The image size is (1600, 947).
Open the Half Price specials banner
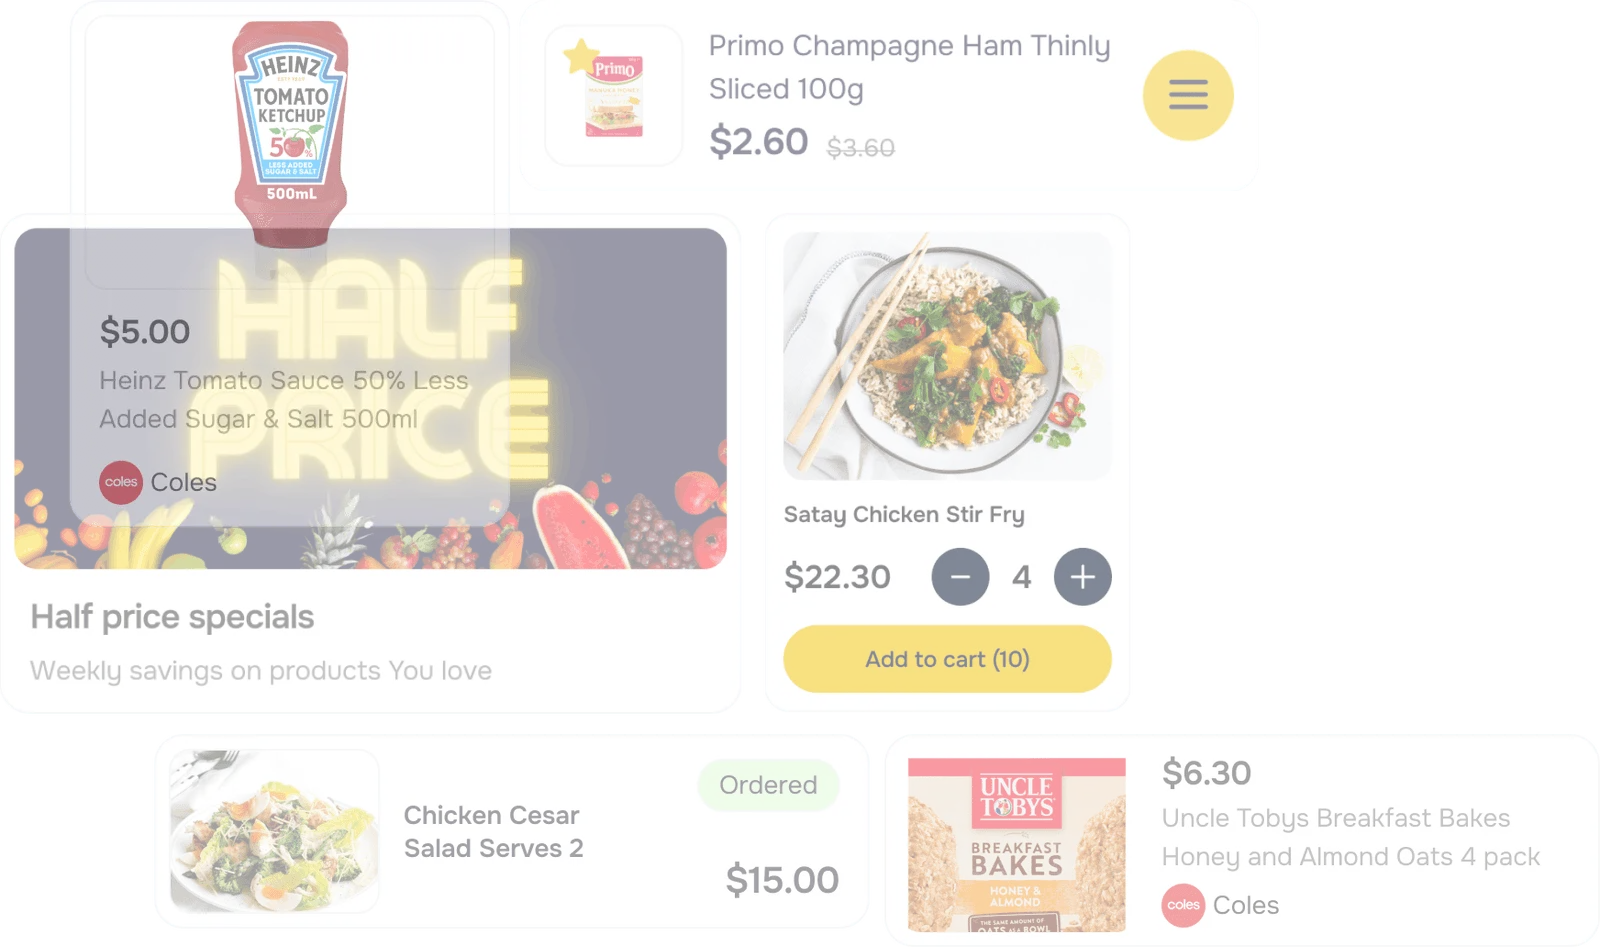tap(370, 399)
